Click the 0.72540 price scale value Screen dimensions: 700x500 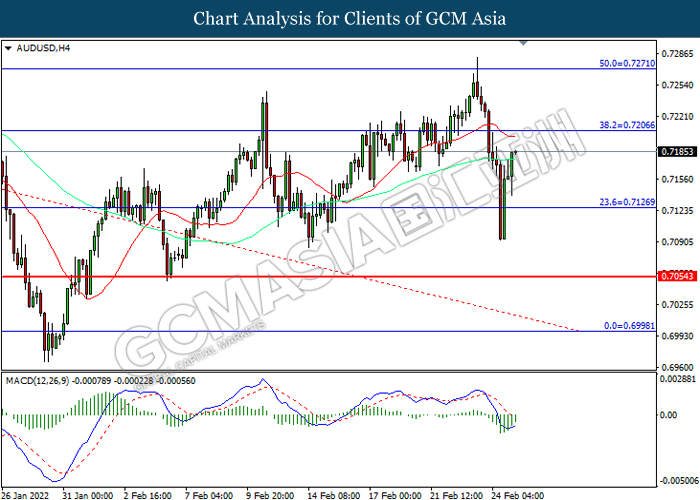pos(677,85)
